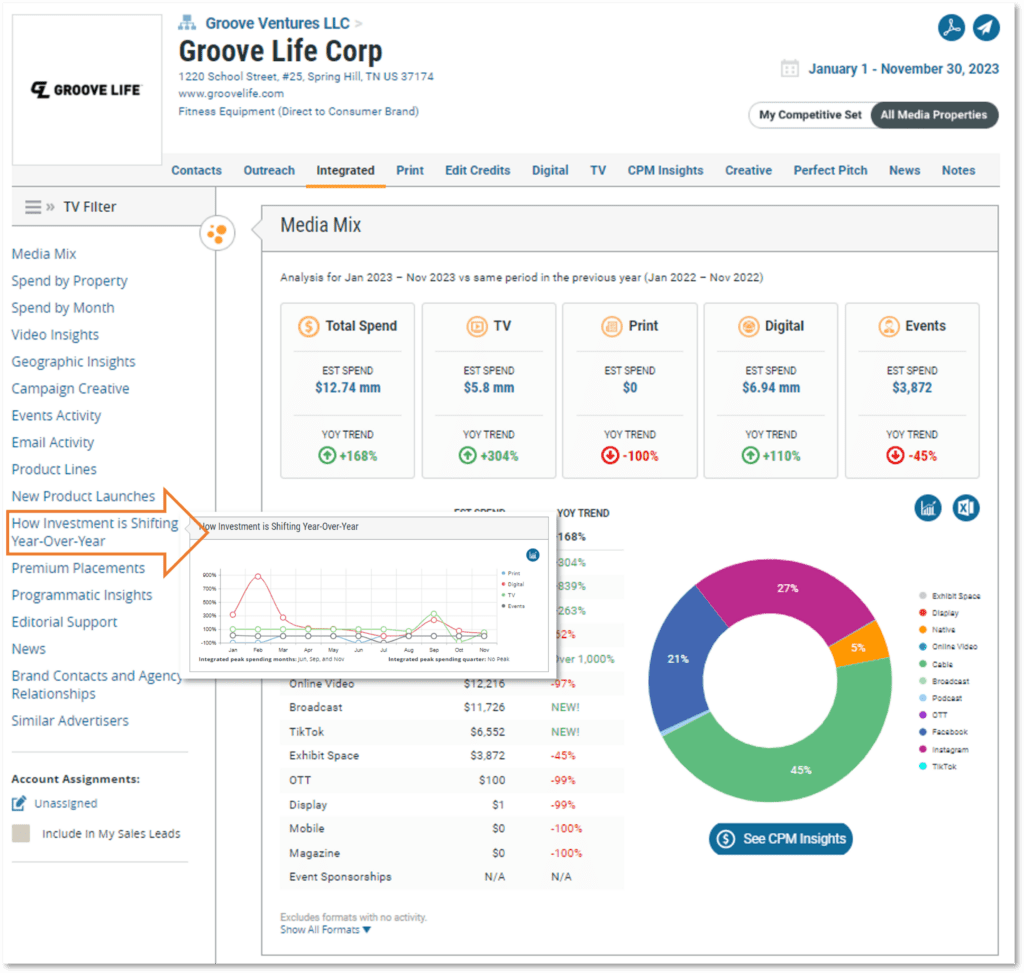
Task: Switch to the Print tab
Action: (409, 170)
